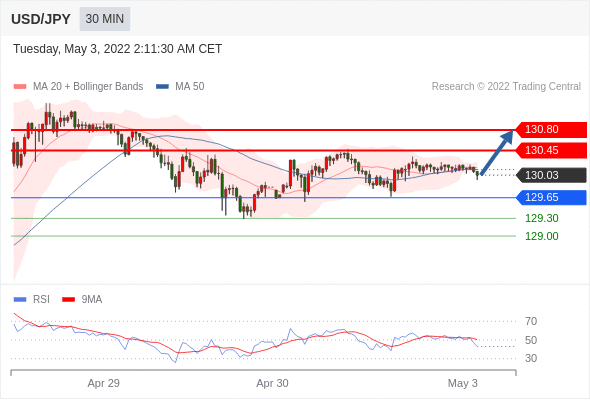Click the blue RSI legend swatch
Image resolution: width=590 pixels, height=400 pixels.
(x=20, y=300)
